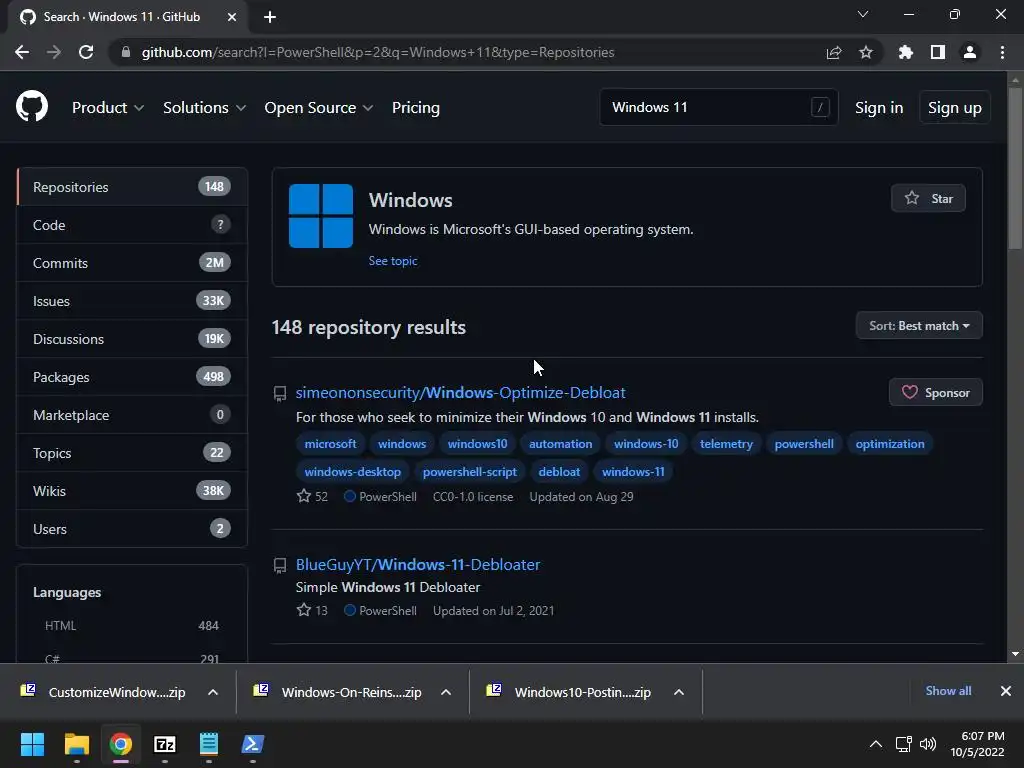
Task: Open the Notepad taskbar icon
Action: click(209, 744)
